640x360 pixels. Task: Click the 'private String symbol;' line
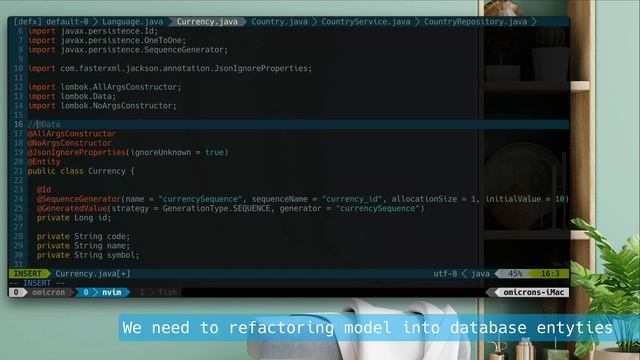pos(88,255)
